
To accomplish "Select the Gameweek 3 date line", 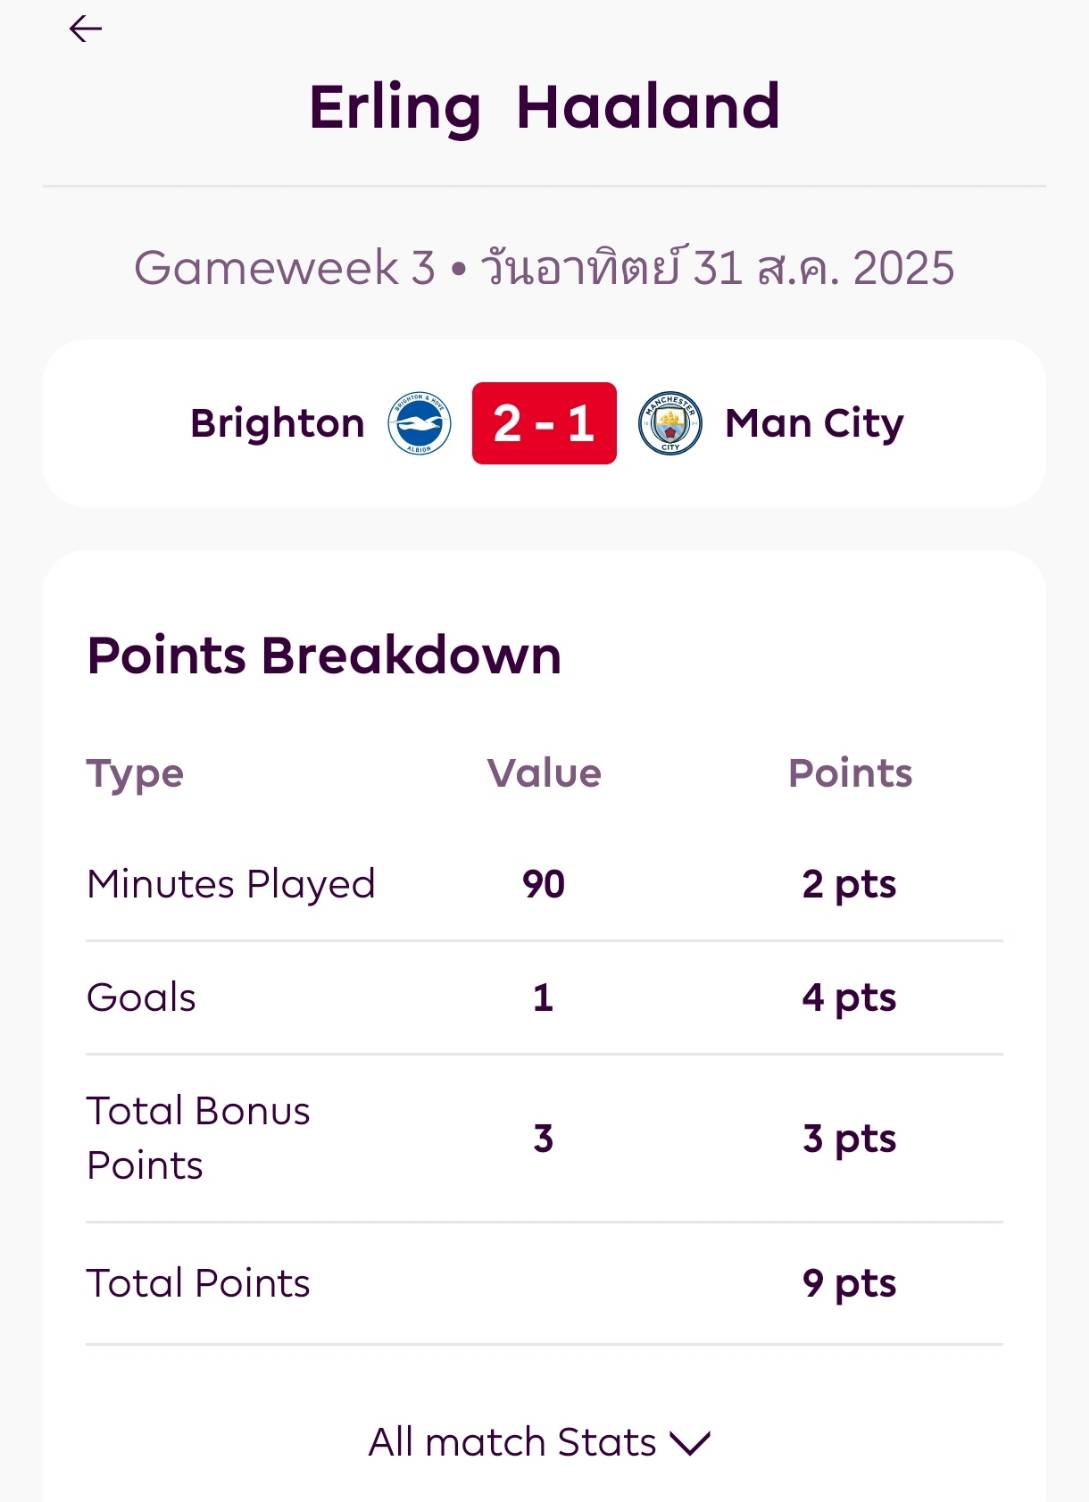I will click(544, 267).
